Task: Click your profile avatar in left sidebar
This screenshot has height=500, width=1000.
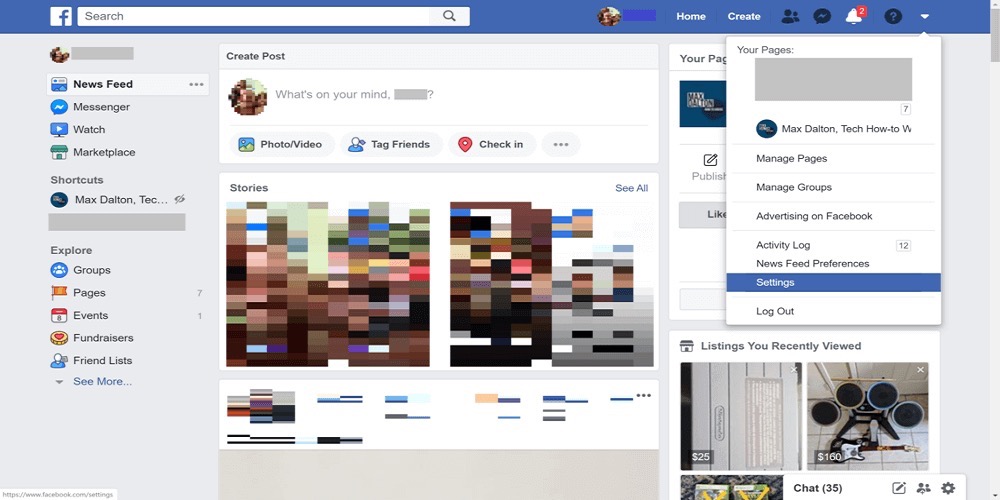Action: (x=60, y=54)
